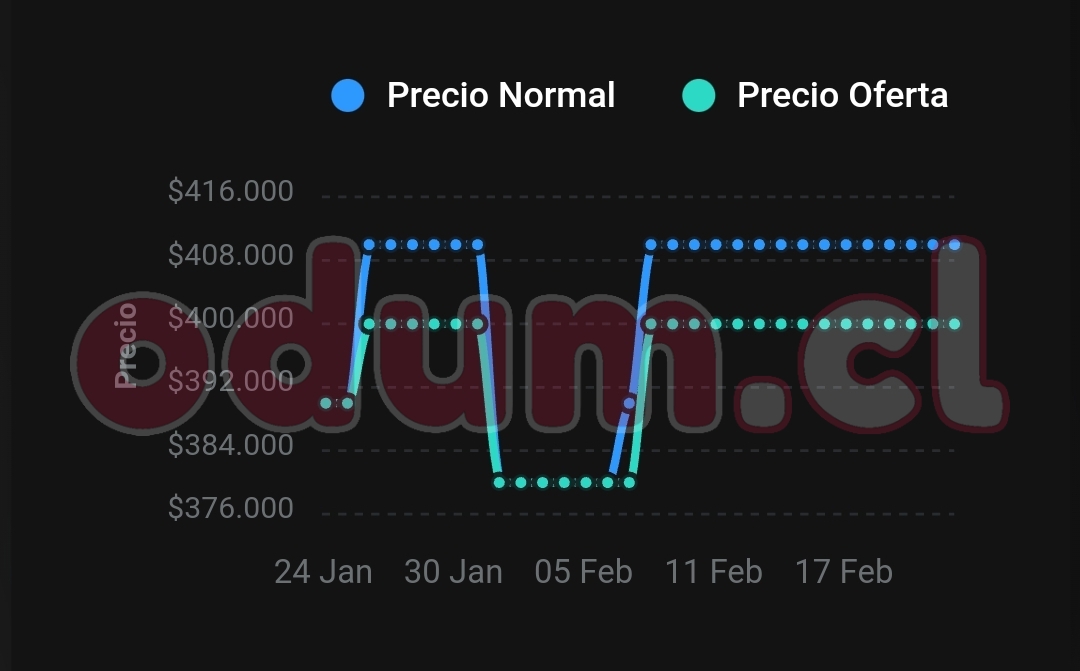Click the last Precio Oferta point on the right
Screen dimensions: 1080x671
(954, 324)
